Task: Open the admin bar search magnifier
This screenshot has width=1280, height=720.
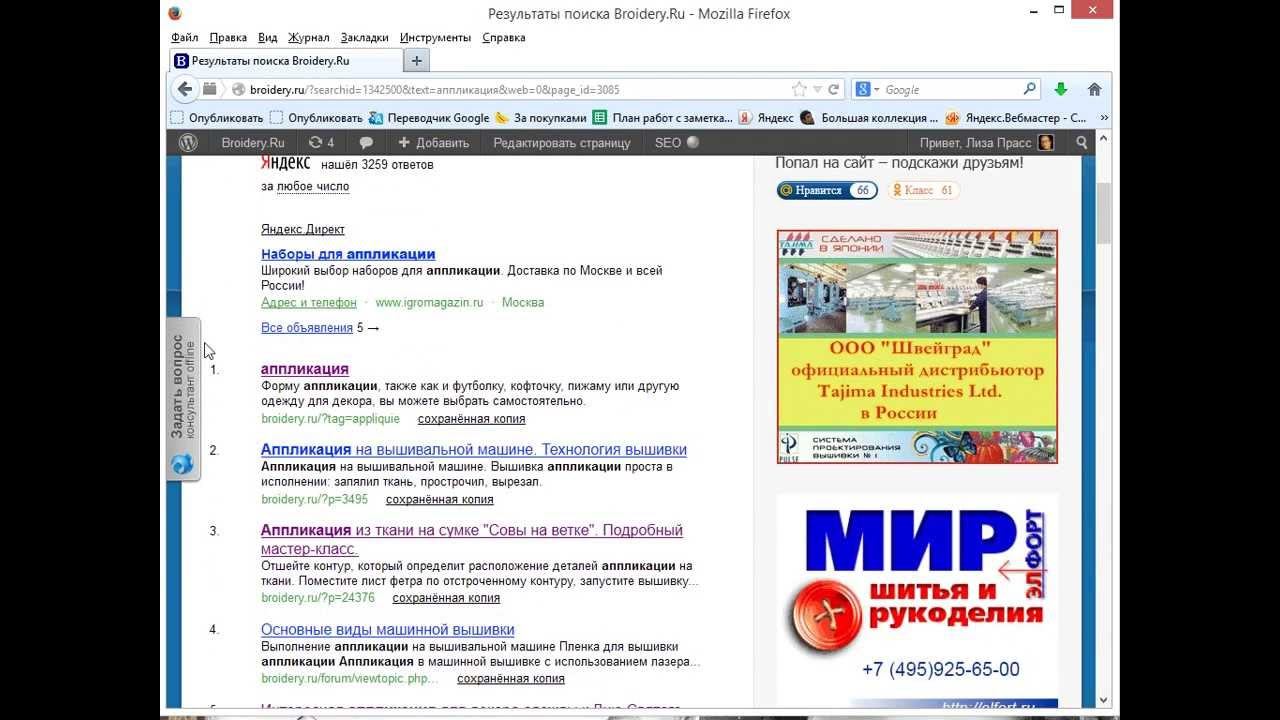Action: click(1082, 143)
